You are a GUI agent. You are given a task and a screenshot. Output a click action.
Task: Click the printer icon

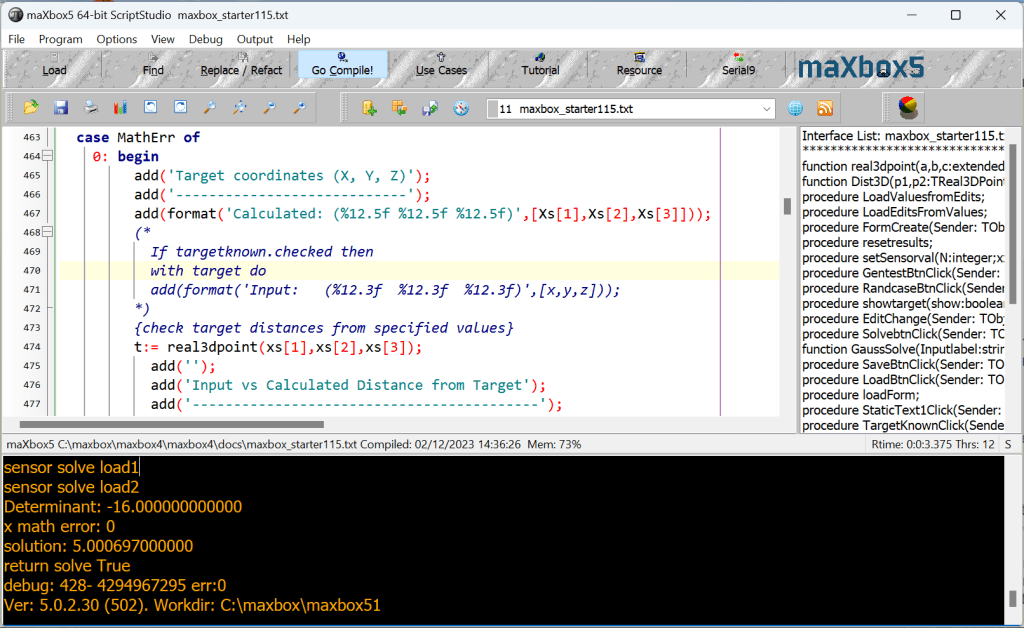[x=91, y=108]
